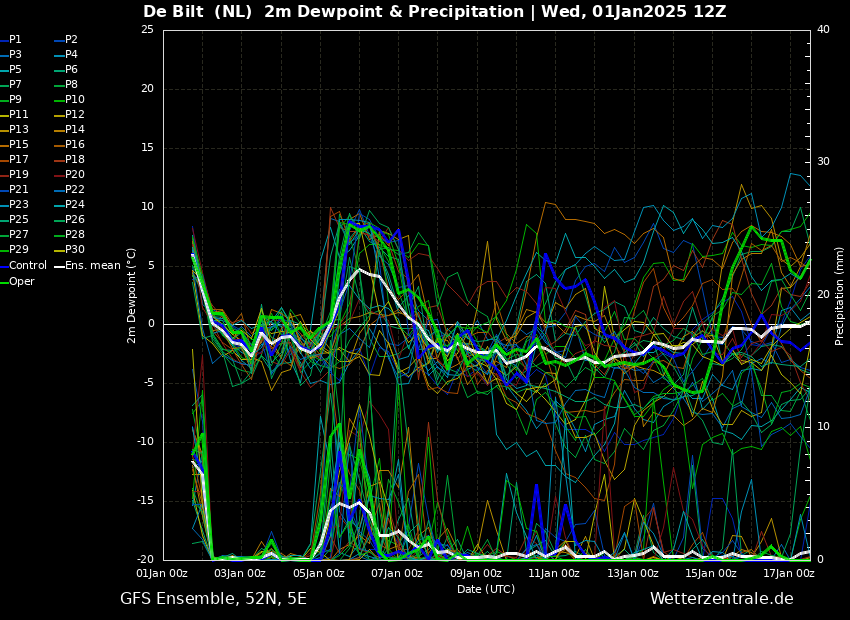
Task: Click the Date (UTC) axis label
Action: coord(486,589)
